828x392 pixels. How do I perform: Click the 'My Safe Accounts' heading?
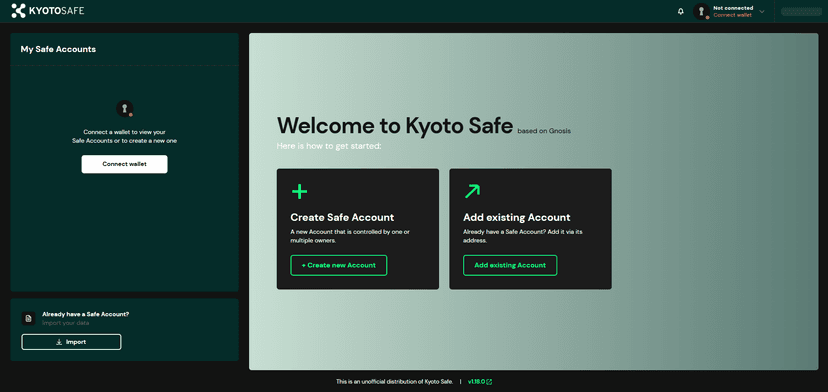(58, 49)
